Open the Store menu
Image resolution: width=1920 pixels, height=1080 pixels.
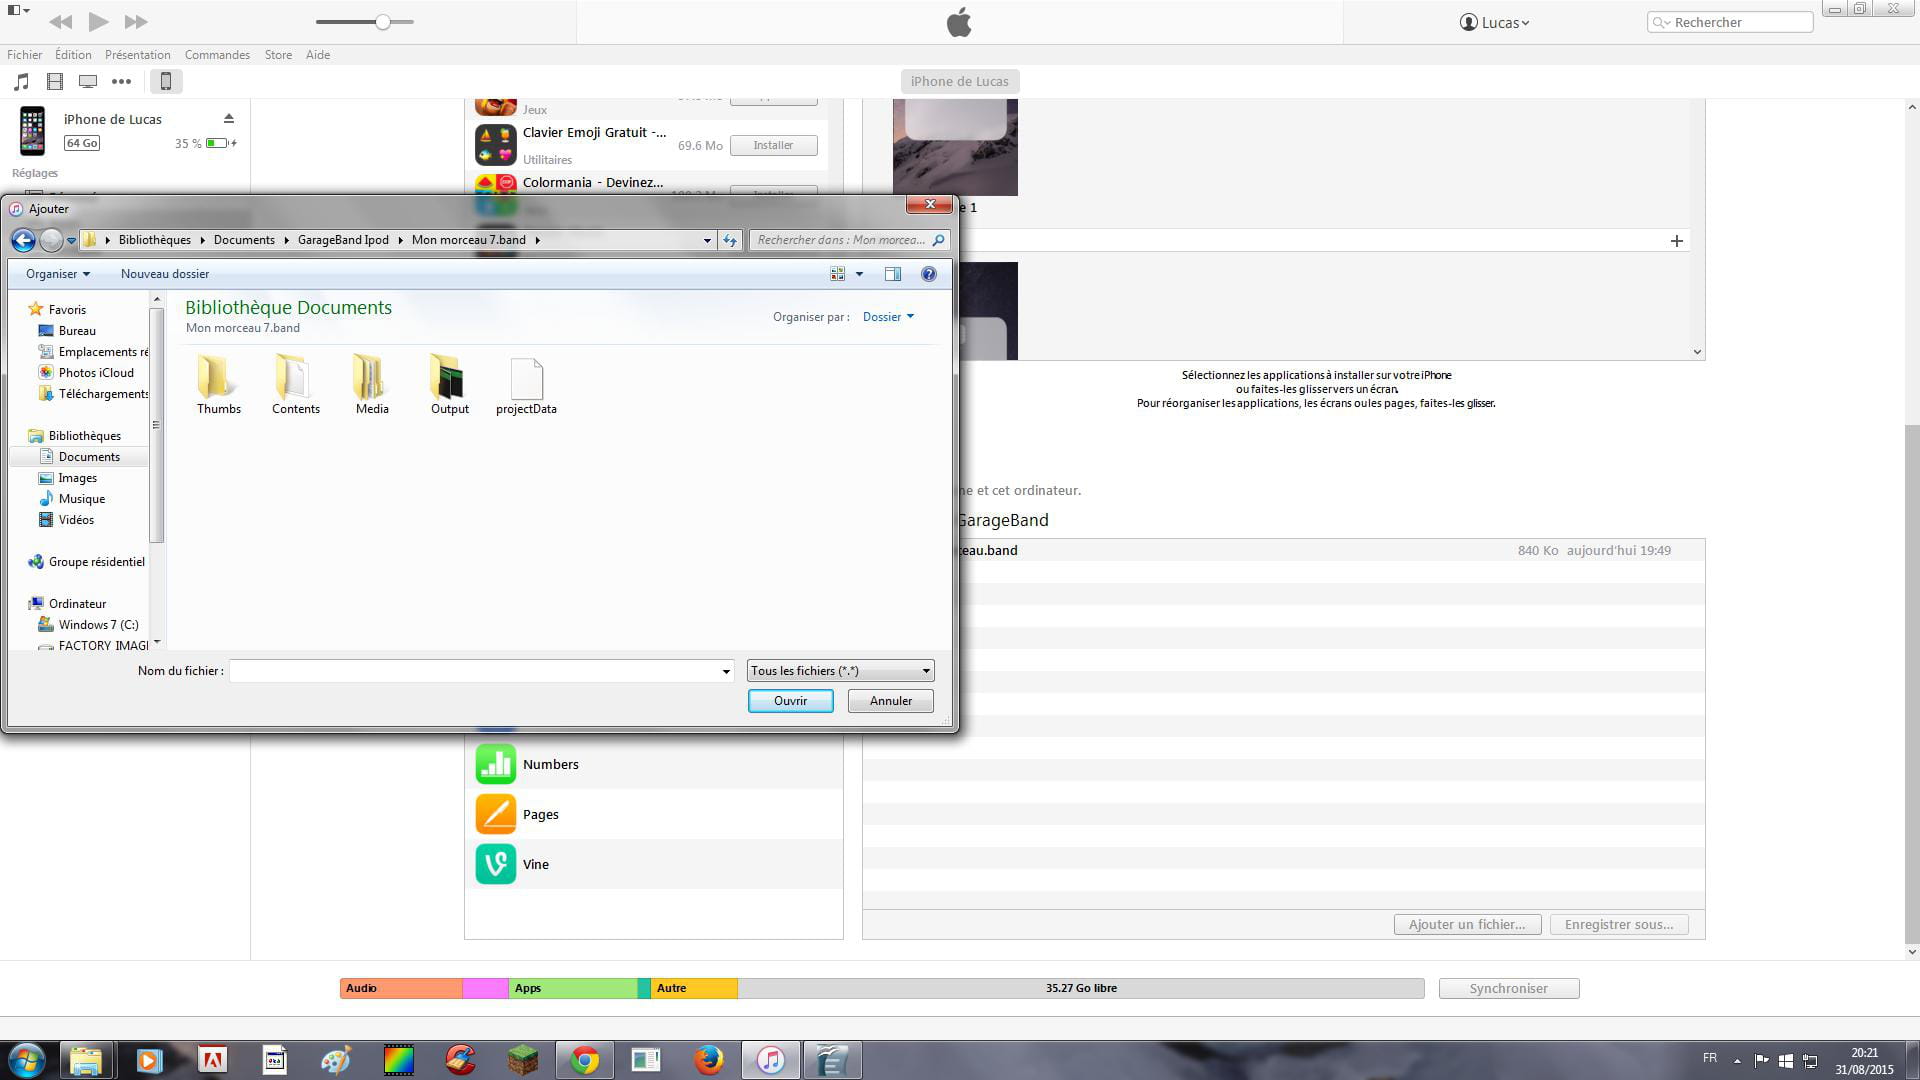(278, 55)
